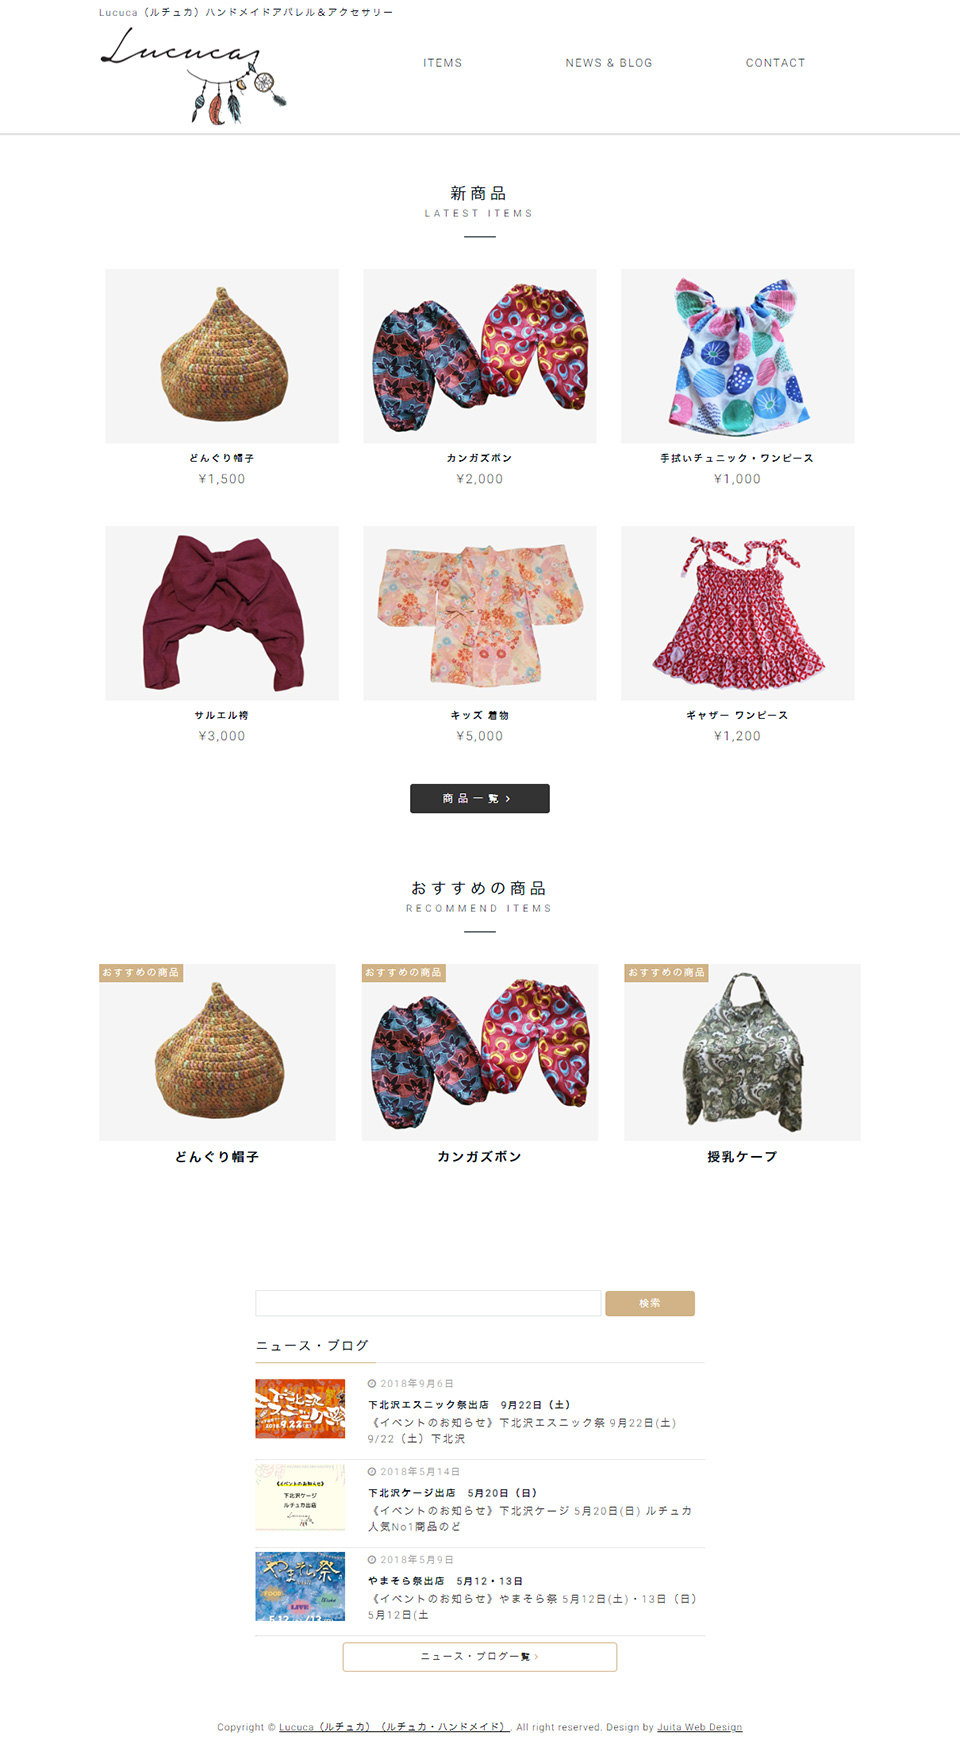Viewport: 960px width, 1763px height.
Task: Open the CONTACT page
Action: 776,63
